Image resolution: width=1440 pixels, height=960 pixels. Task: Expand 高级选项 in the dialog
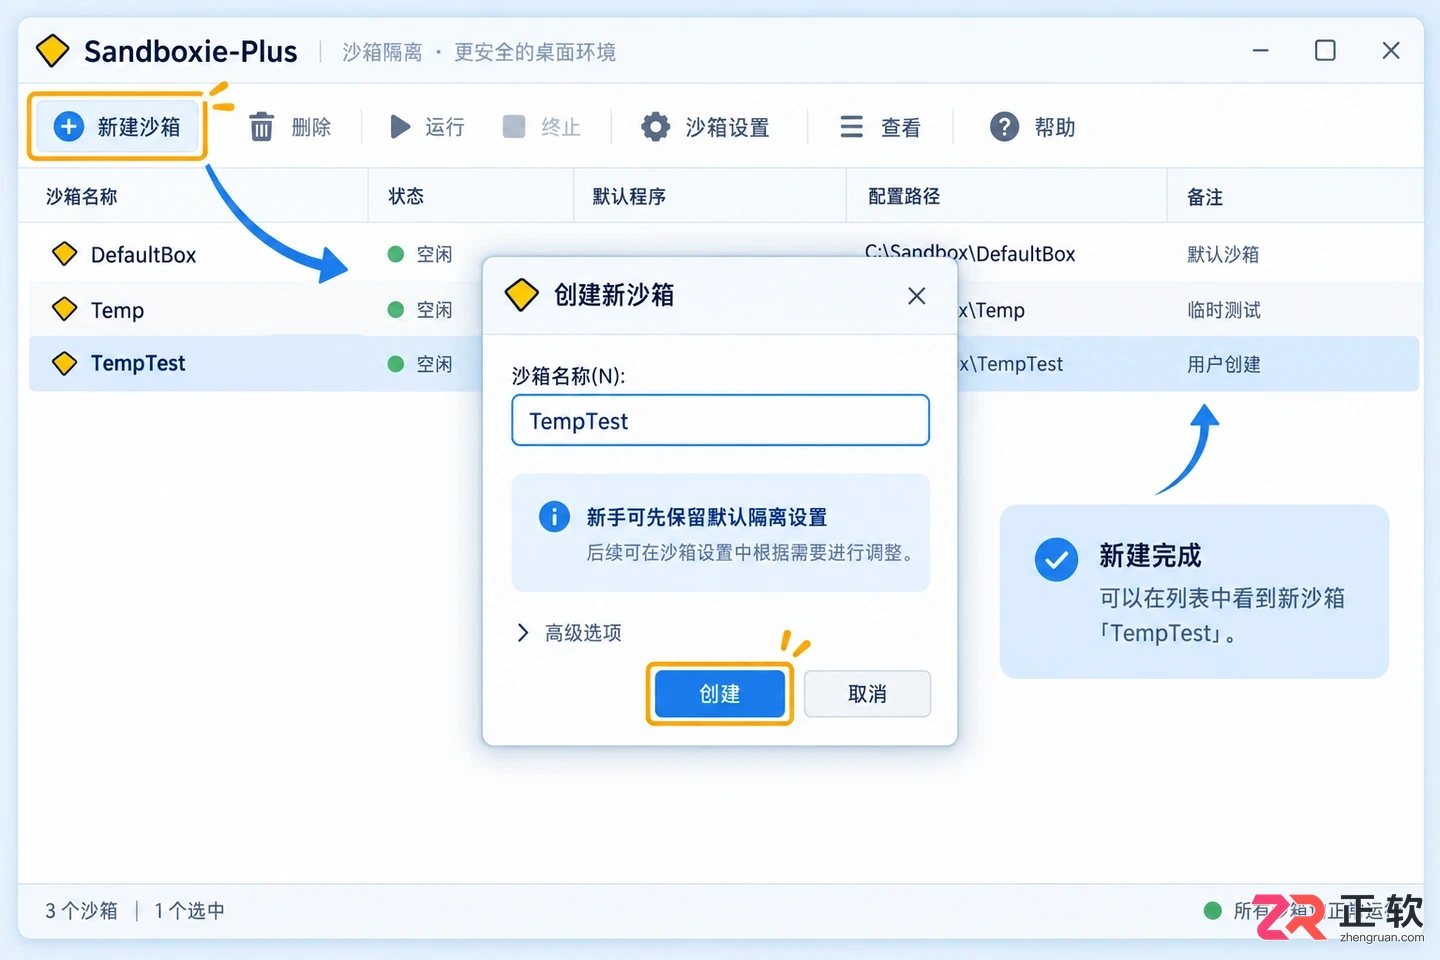[569, 632]
